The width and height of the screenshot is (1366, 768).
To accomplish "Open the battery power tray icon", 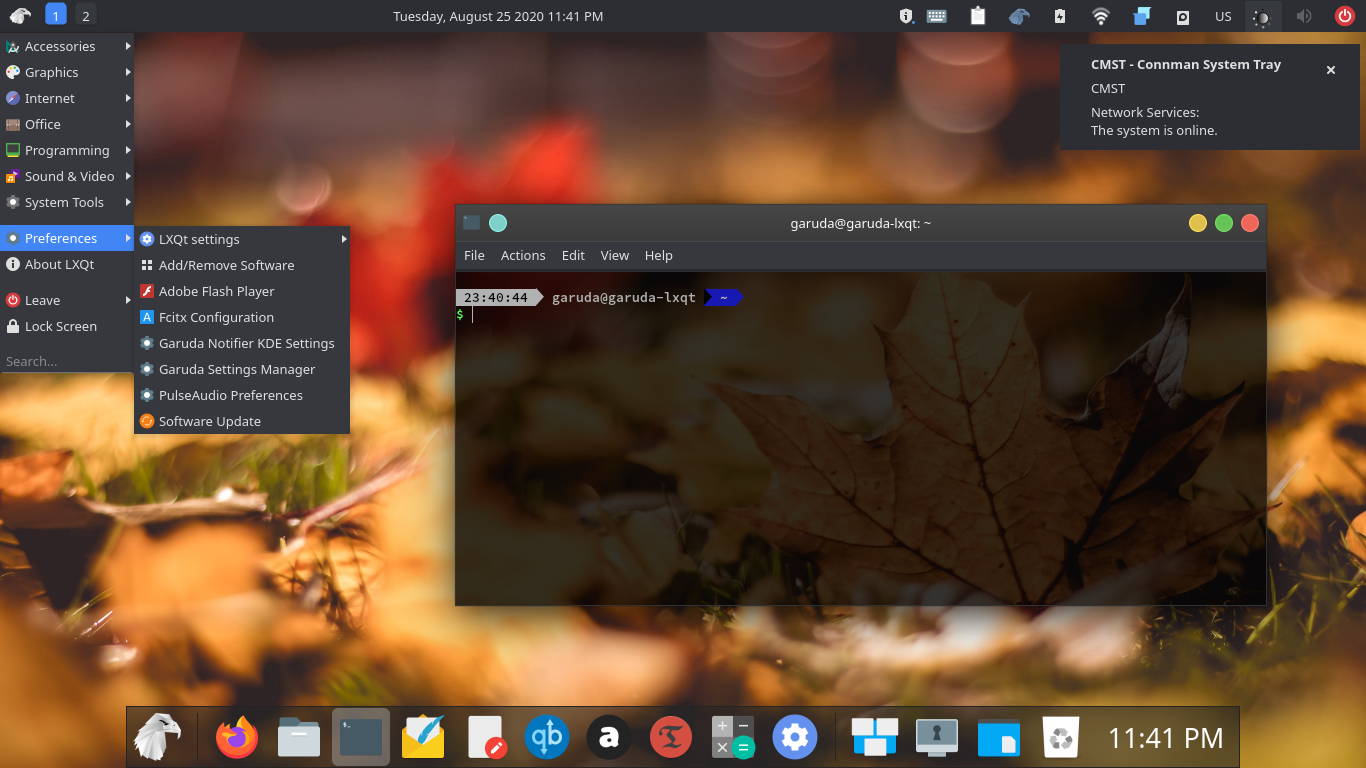I will [x=1060, y=16].
